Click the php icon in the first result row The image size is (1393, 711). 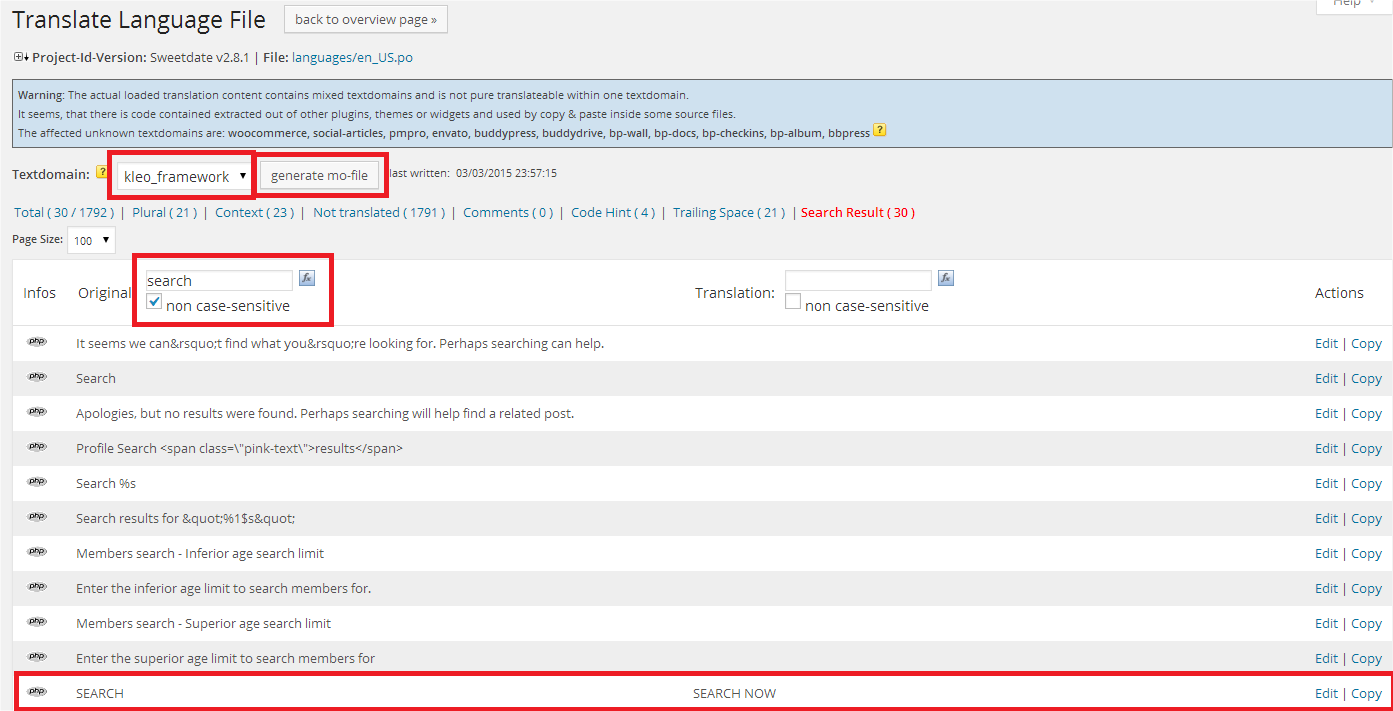coord(37,342)
